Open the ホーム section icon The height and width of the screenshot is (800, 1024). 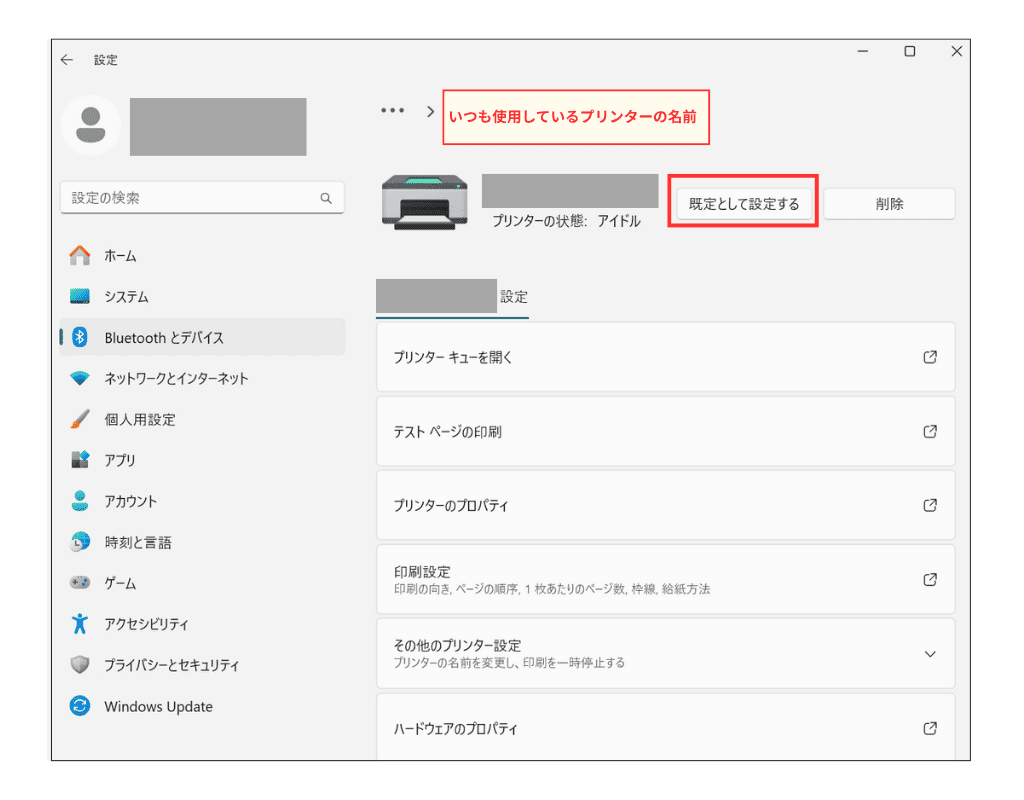pyautogui.click(x=82, y=255)
